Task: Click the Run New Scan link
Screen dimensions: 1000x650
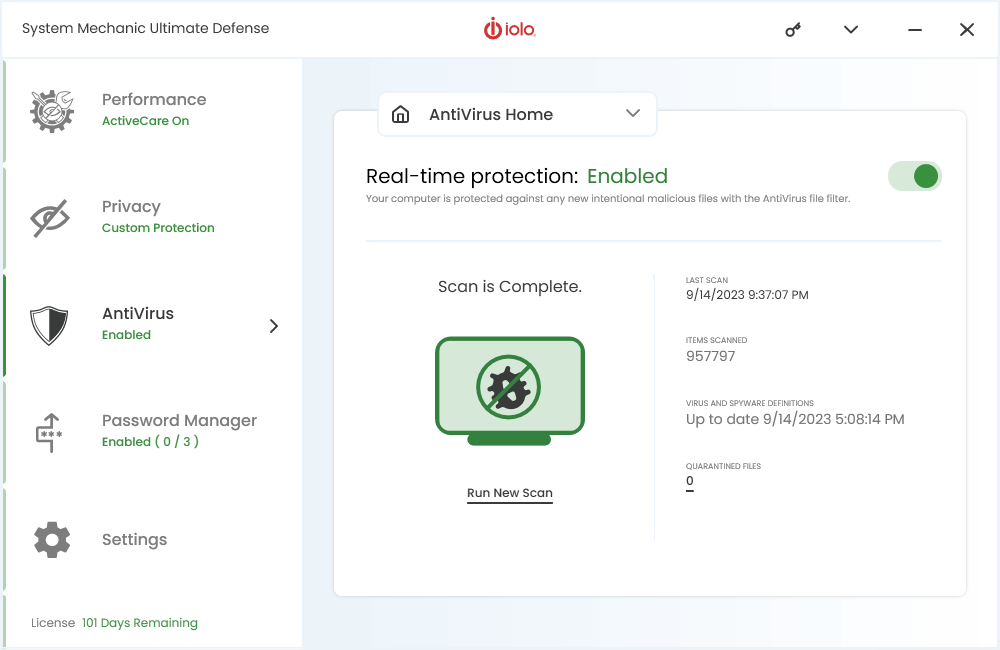Action: tap(509, 493)
